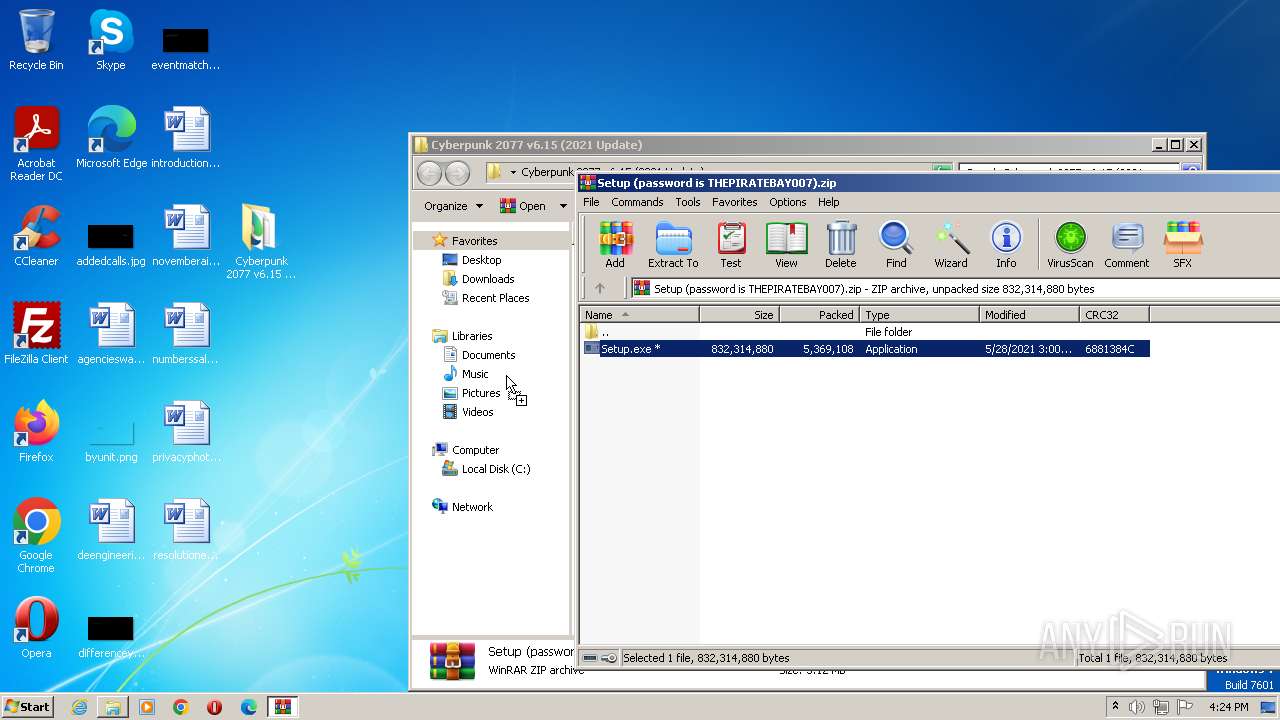Click the Delete trash bin icon
Screen dimensions: 1280x720
click(841, 245)
